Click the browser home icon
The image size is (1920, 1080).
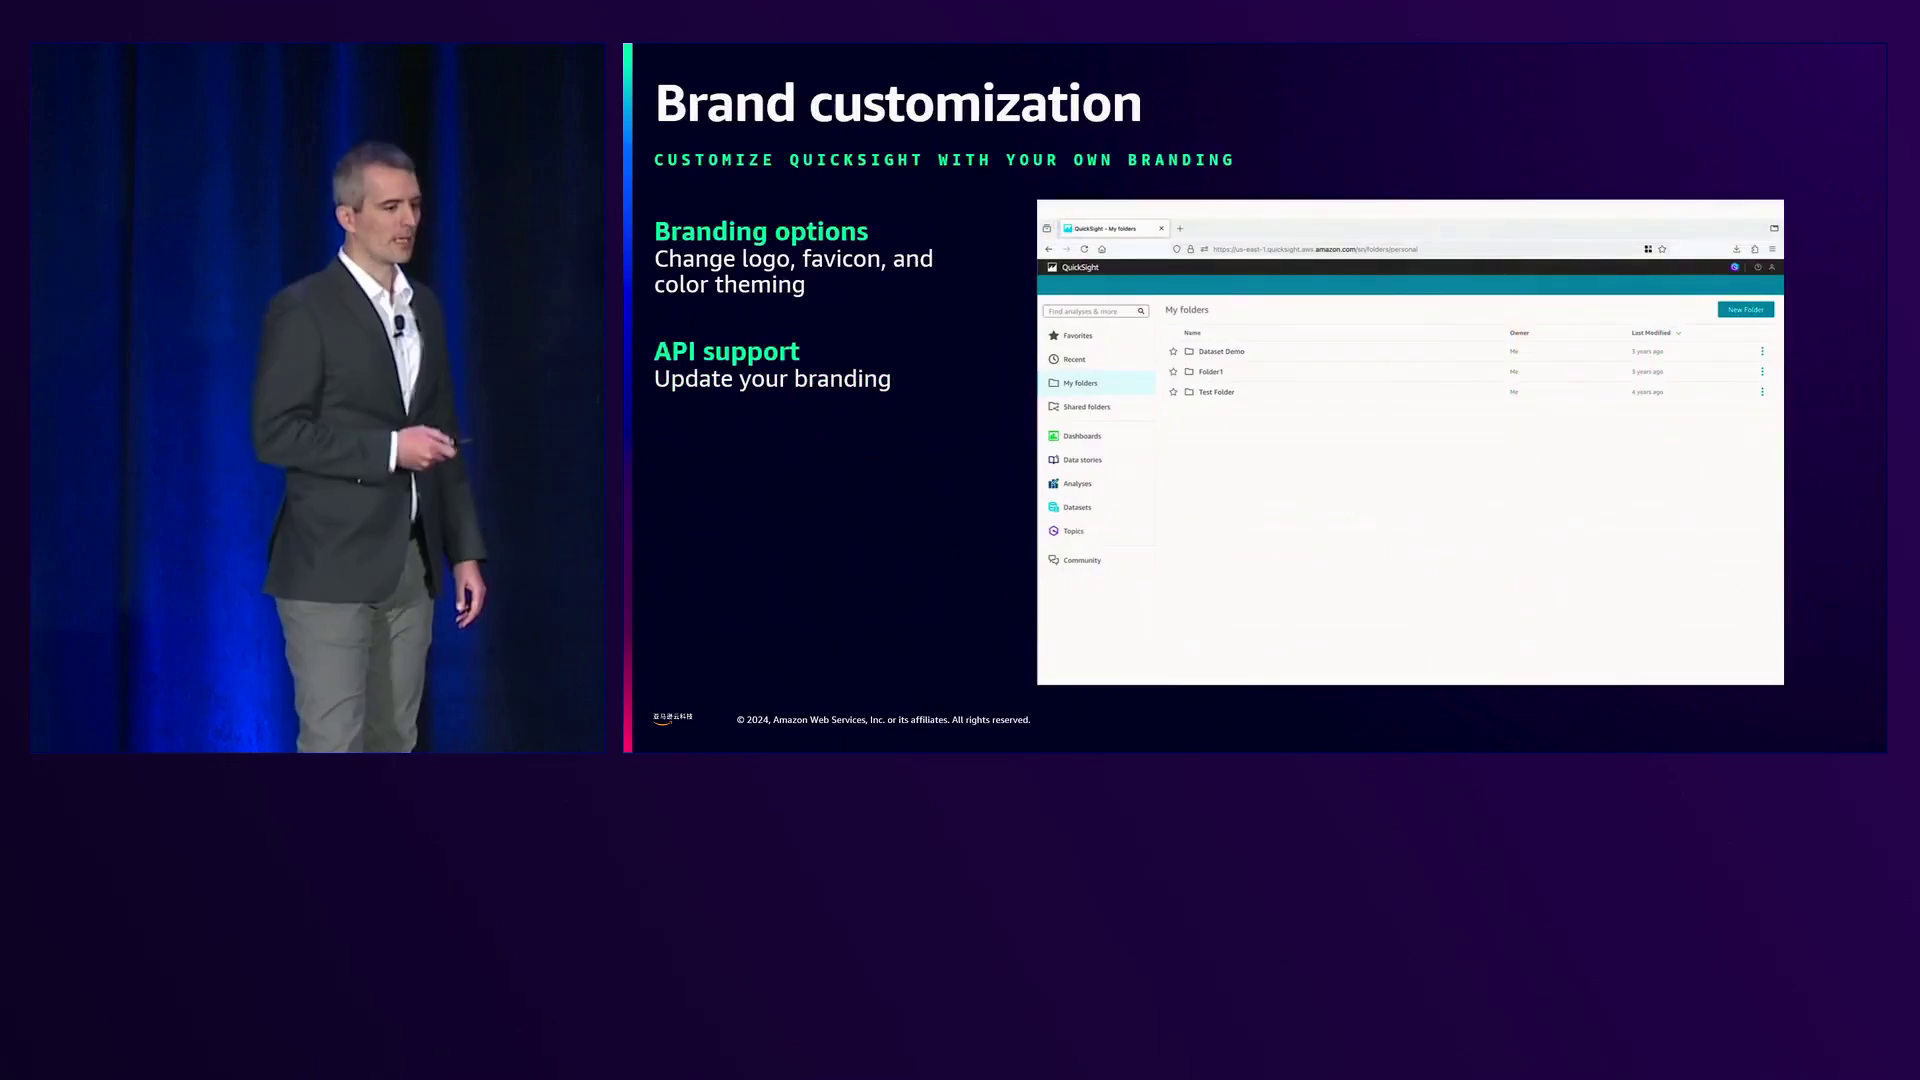coord(1102,250)
